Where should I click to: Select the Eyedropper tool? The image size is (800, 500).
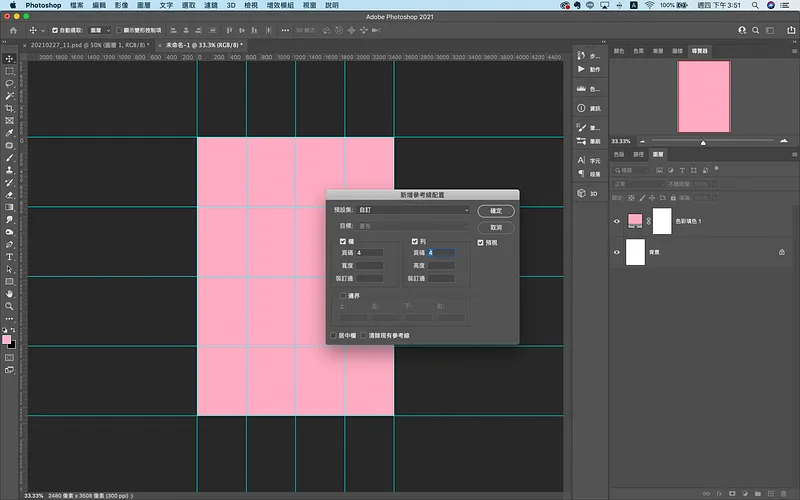9,133
